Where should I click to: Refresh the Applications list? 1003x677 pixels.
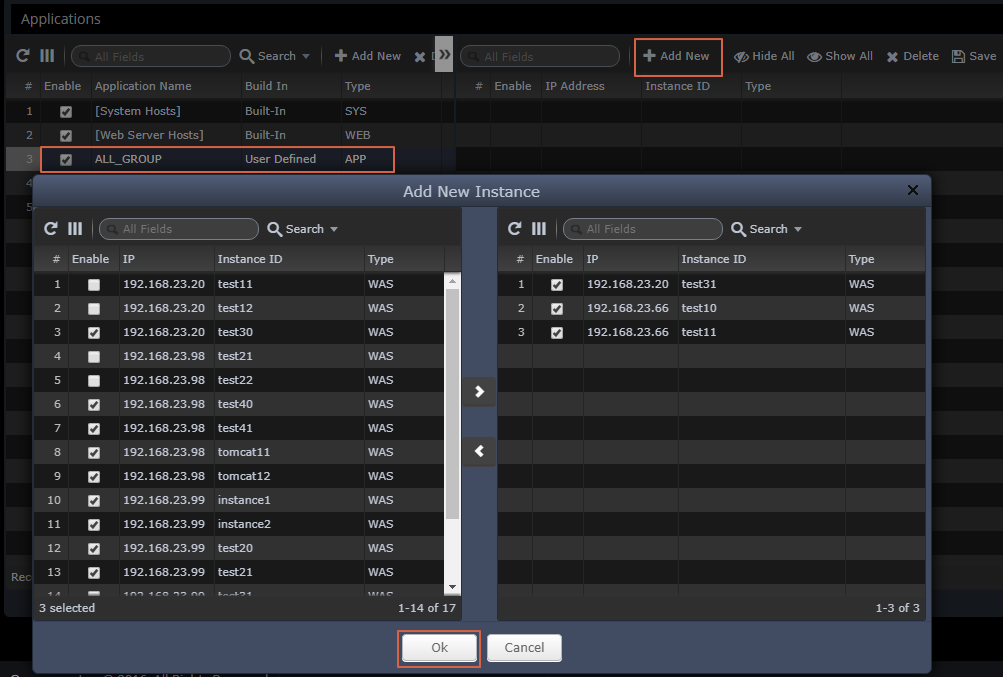tap(23, 56)
